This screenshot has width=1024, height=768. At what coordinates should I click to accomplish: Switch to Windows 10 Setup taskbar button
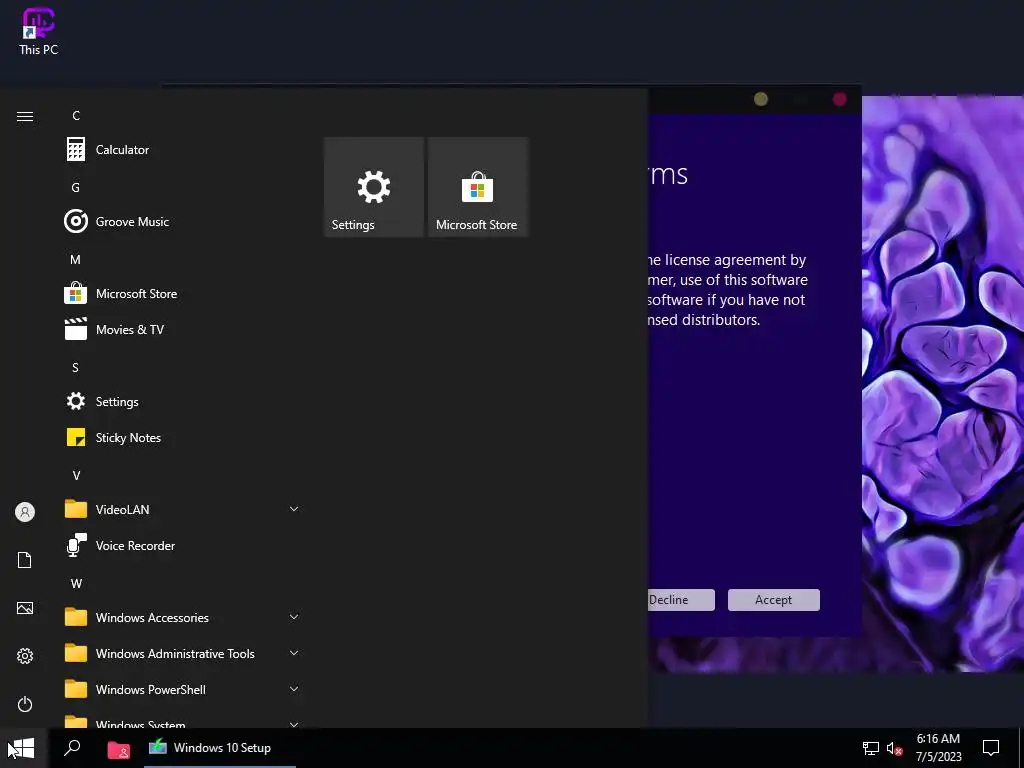(x=219, y=748)
